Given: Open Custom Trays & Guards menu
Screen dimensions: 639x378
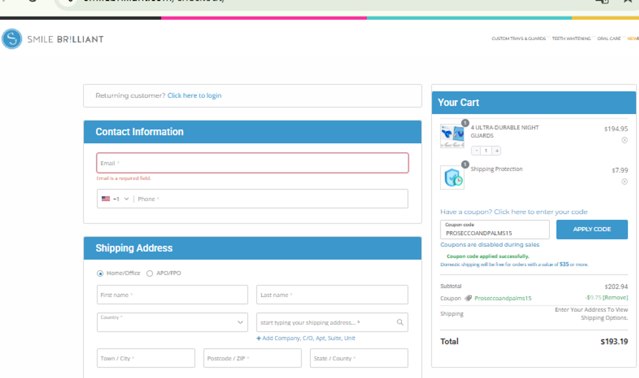Looking at the screenshot, I should pos(518,39).
